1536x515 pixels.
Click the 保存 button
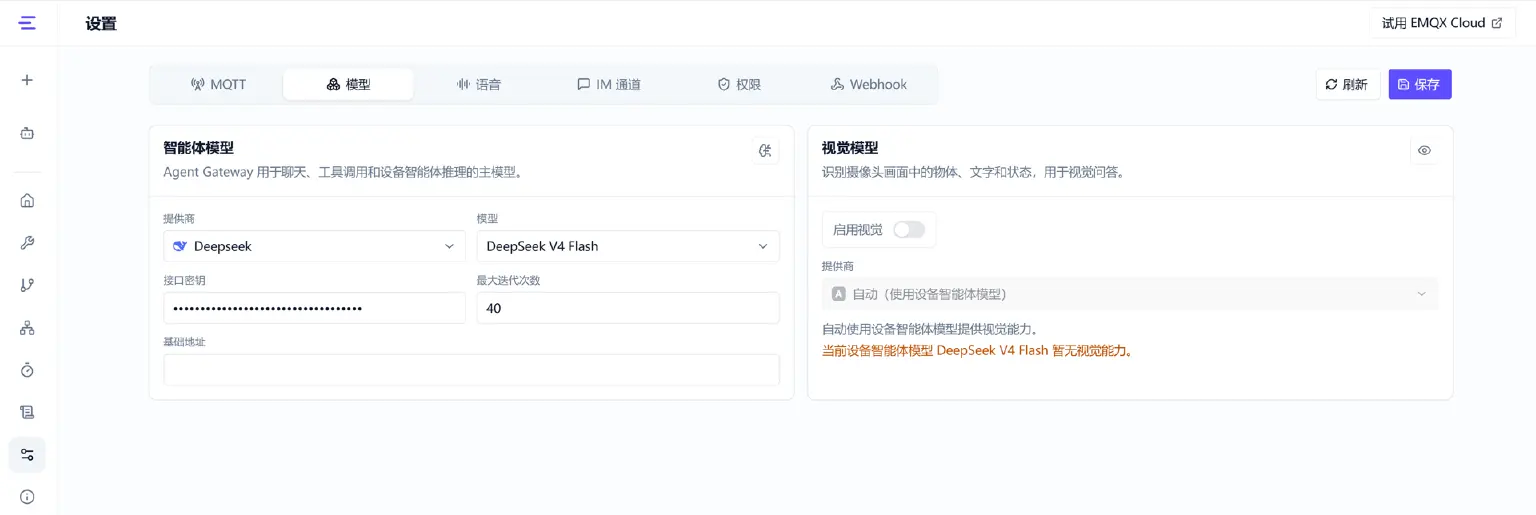pos(1420,84)
